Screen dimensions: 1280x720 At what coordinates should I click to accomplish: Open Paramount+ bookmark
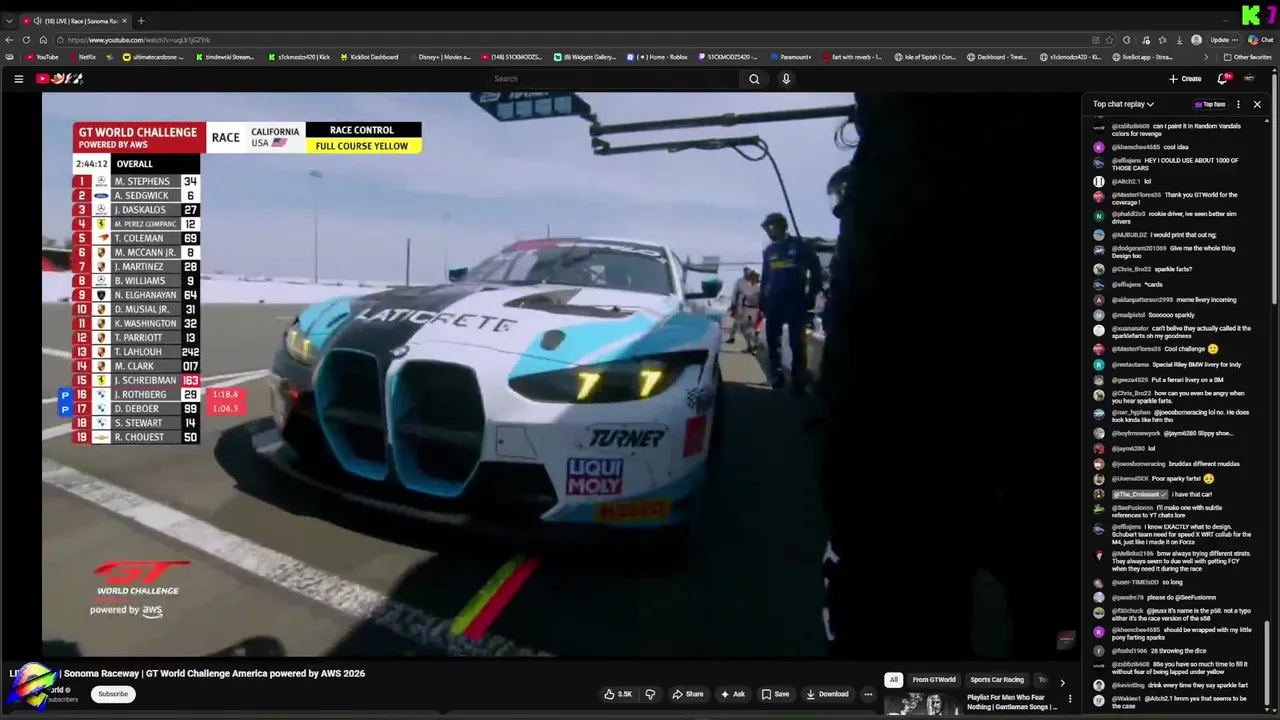pos(791,57)
